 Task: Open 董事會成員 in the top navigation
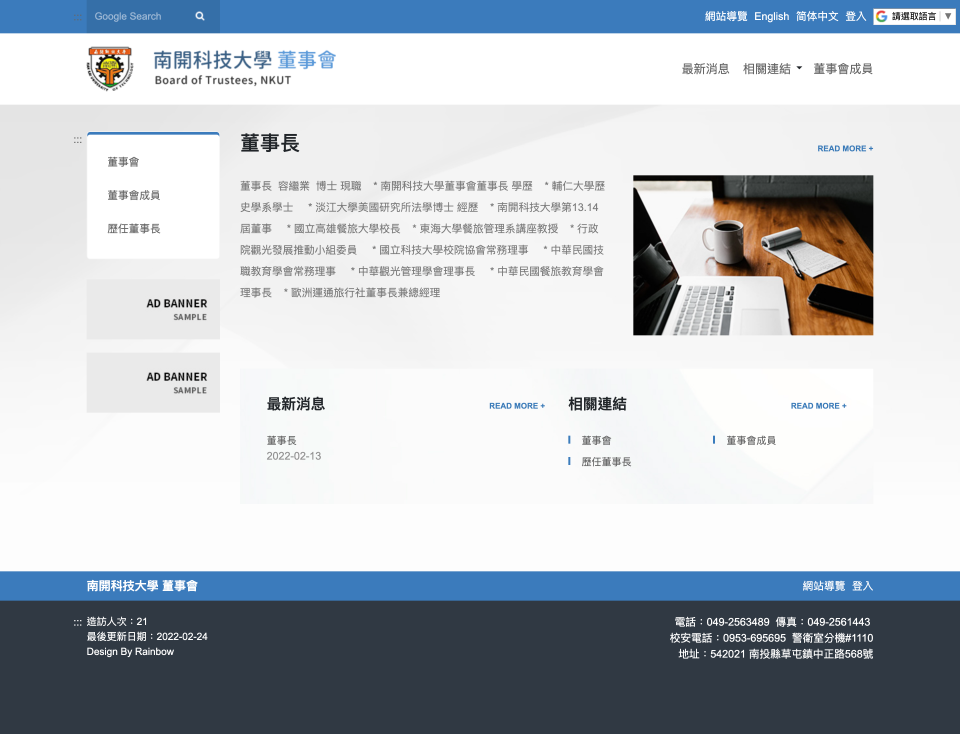pyautogui.click(x=842, y=69)
